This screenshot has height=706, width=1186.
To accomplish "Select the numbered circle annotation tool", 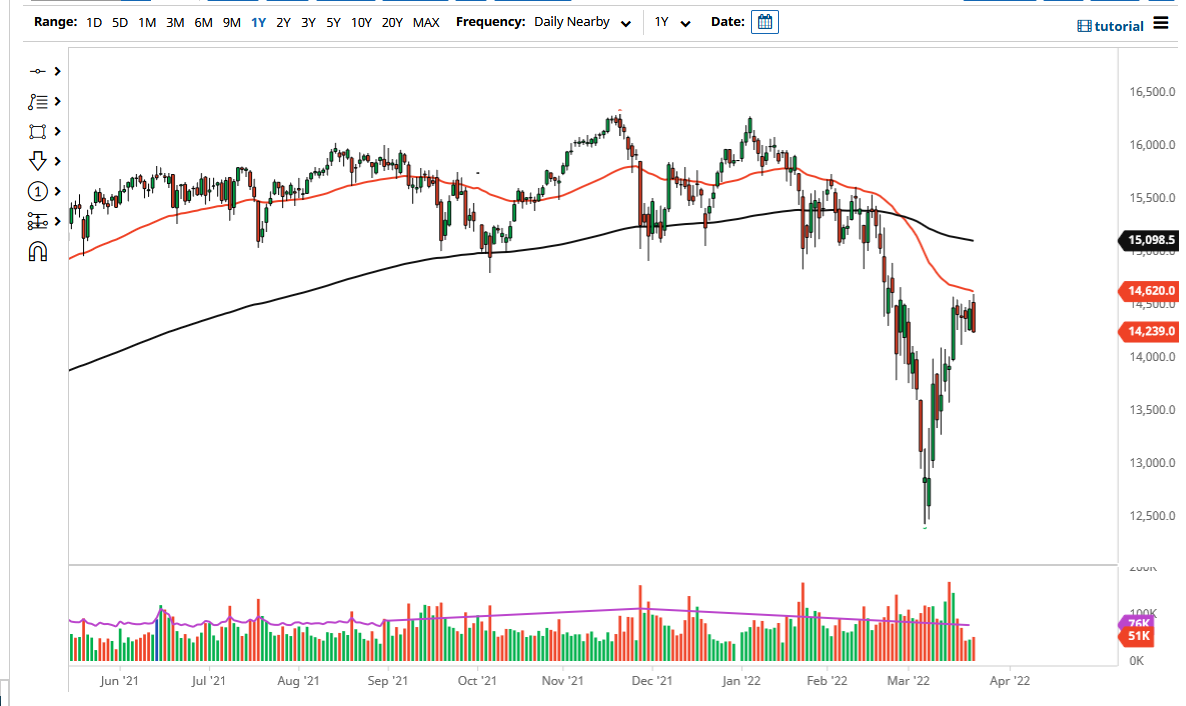I will point(38,191).
